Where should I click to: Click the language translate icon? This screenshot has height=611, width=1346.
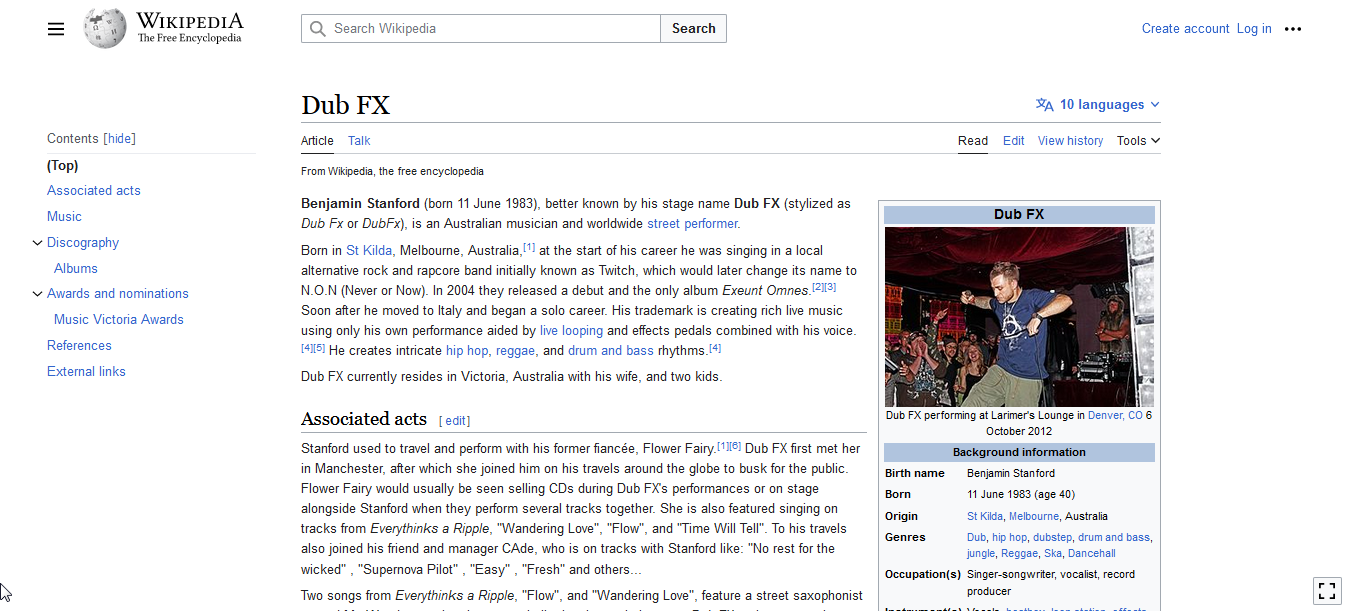coord(1045,105)
